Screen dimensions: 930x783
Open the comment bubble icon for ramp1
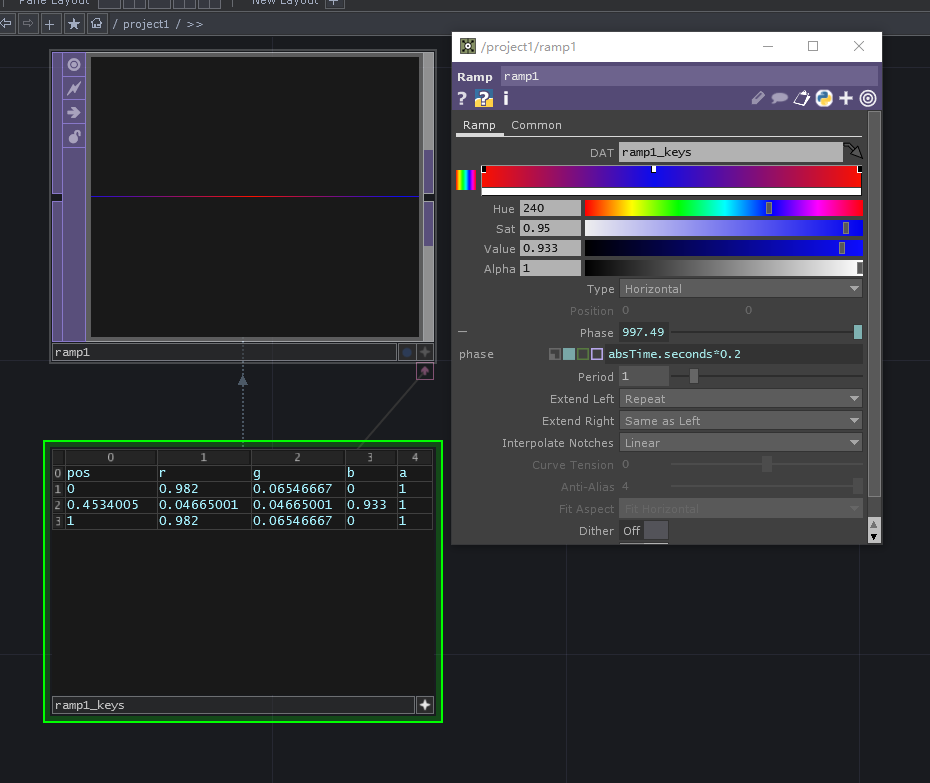coord(779,98)
